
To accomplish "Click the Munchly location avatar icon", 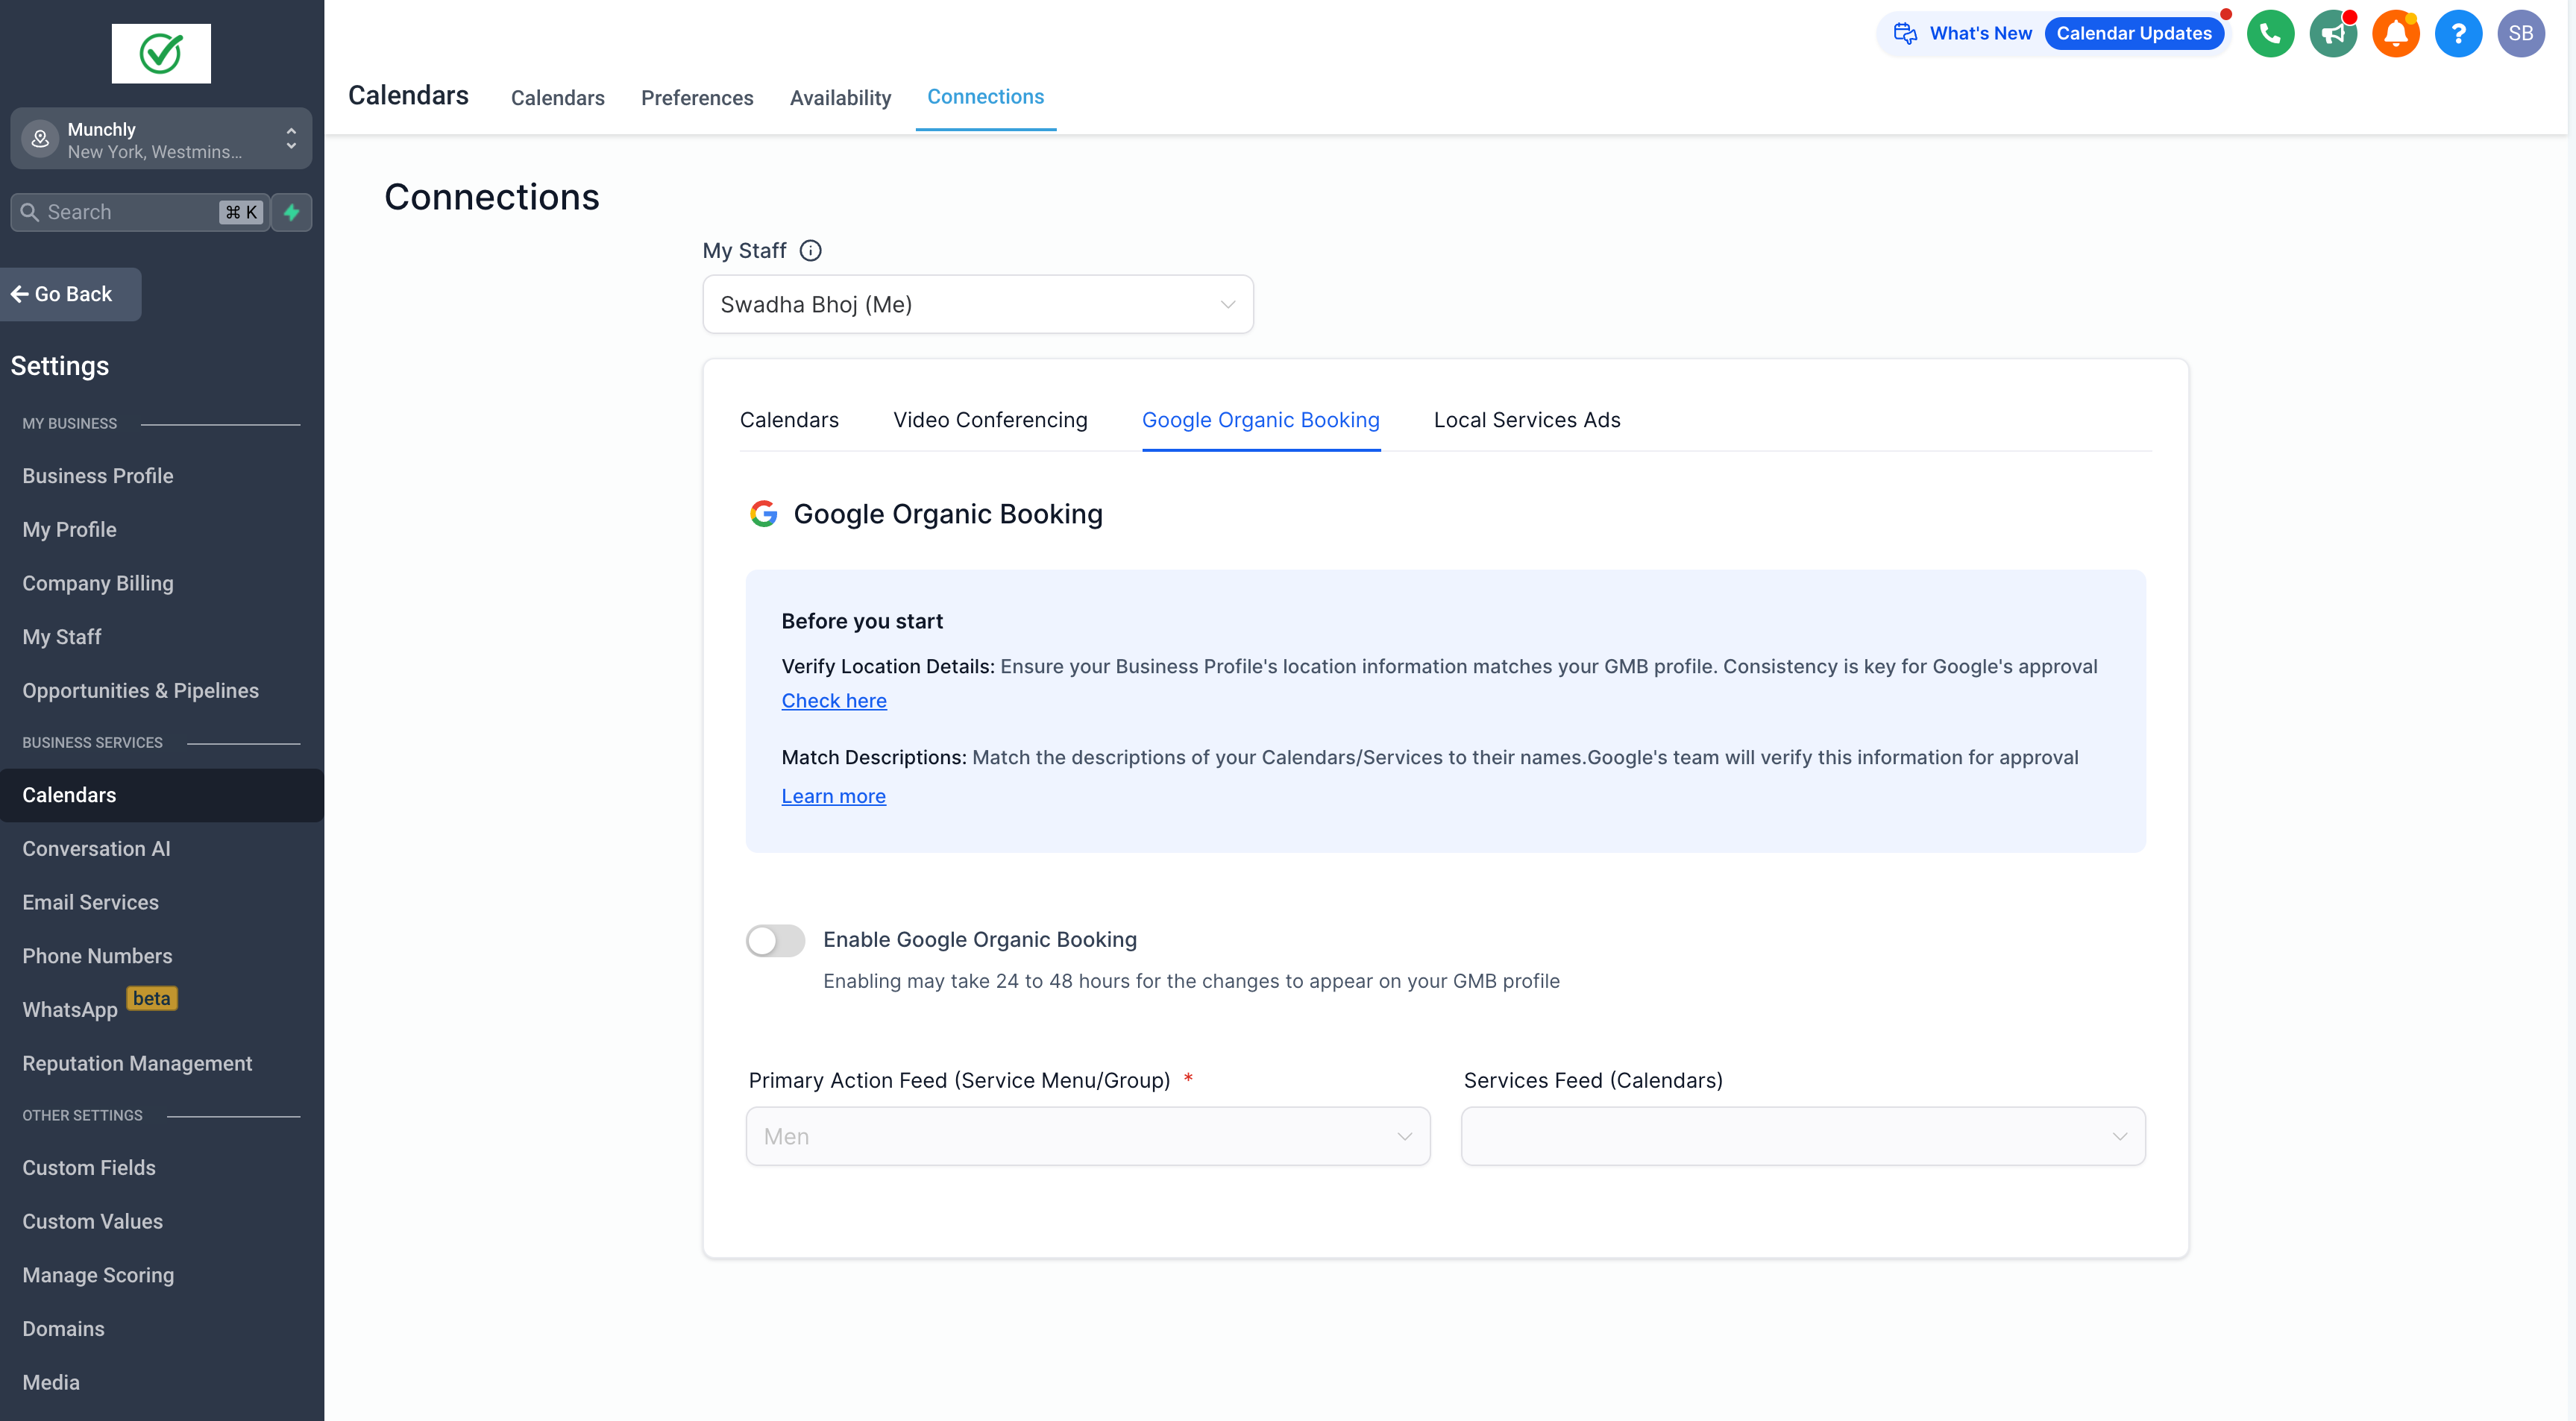I will [x=40, y=139].
